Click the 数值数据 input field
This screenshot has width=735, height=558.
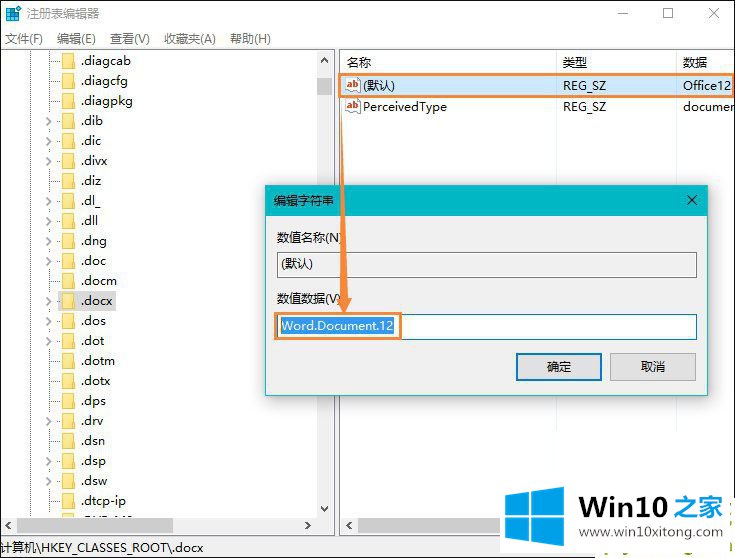(487, 326)
